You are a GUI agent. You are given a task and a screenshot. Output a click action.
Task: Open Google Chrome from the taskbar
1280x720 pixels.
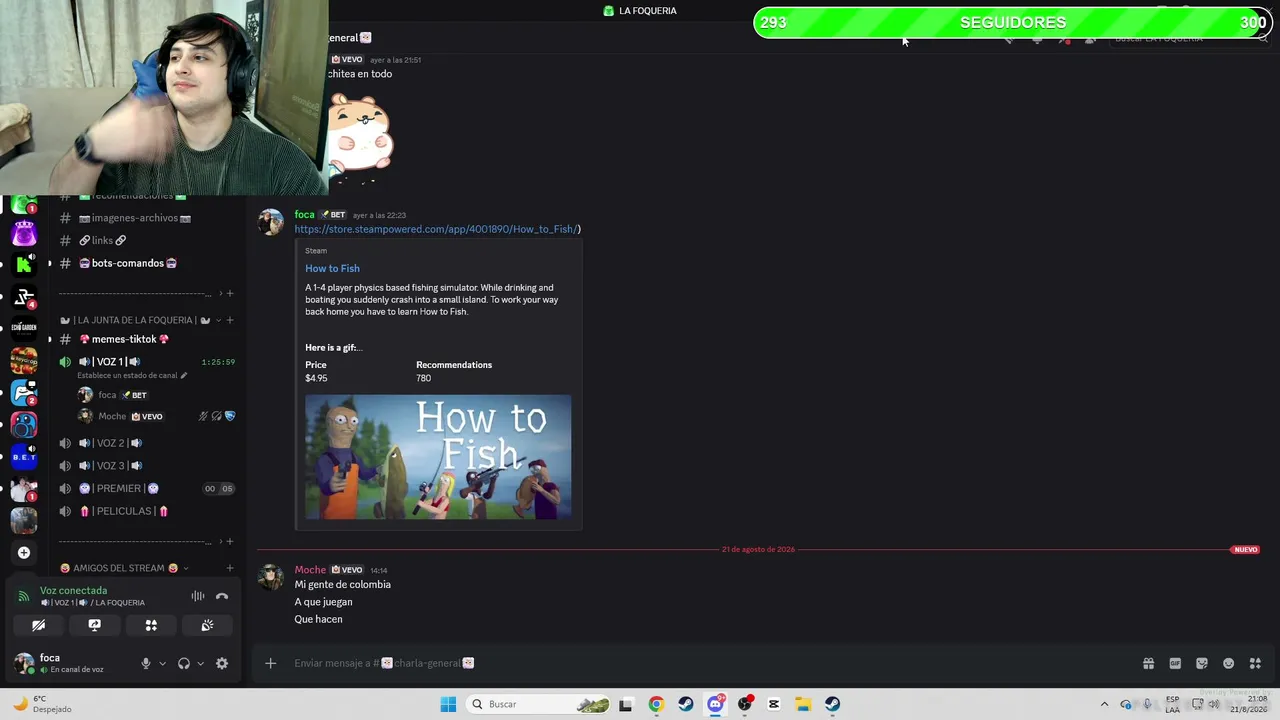pyautogui.click(x=656, y=704)
